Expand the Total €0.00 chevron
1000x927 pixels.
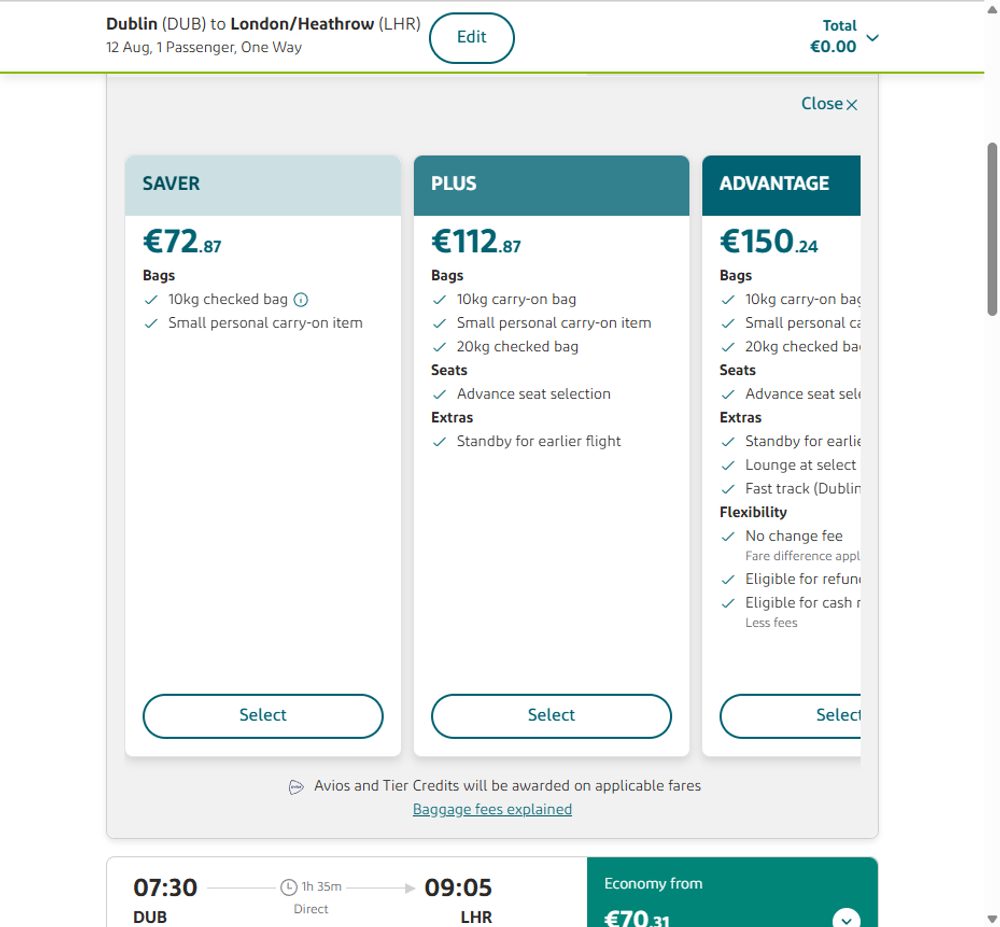(872, 38)
